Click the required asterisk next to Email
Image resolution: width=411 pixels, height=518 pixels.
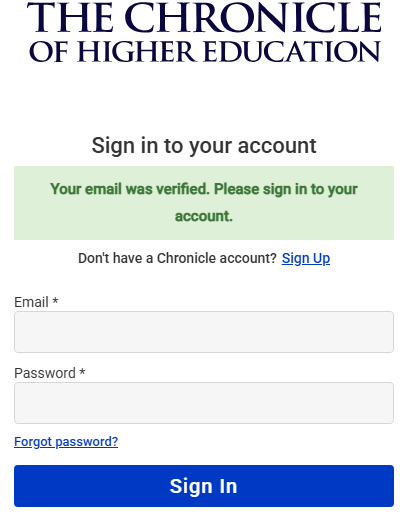(55, 301)
